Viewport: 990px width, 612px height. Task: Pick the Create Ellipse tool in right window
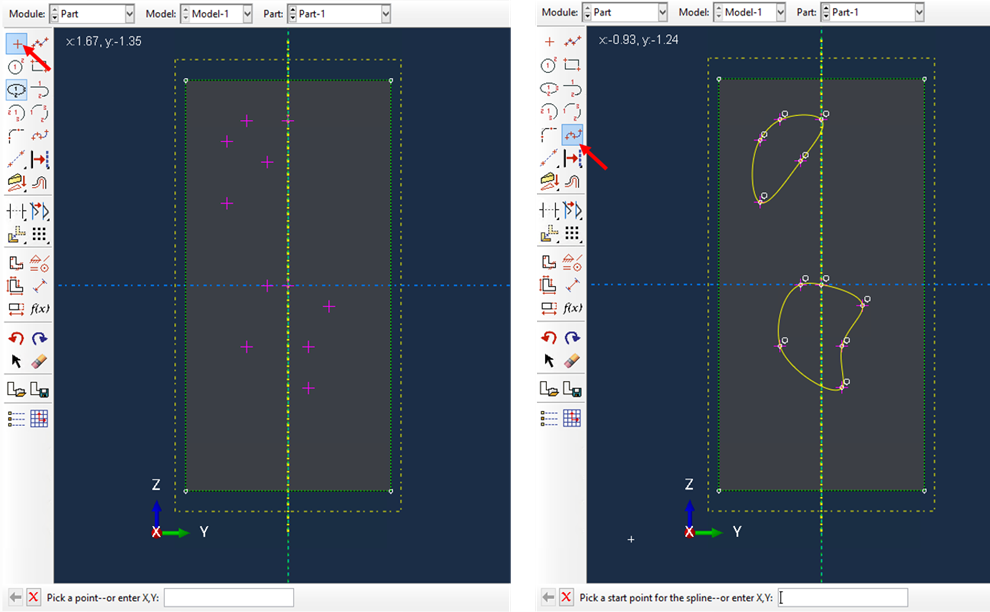[549, 88]
